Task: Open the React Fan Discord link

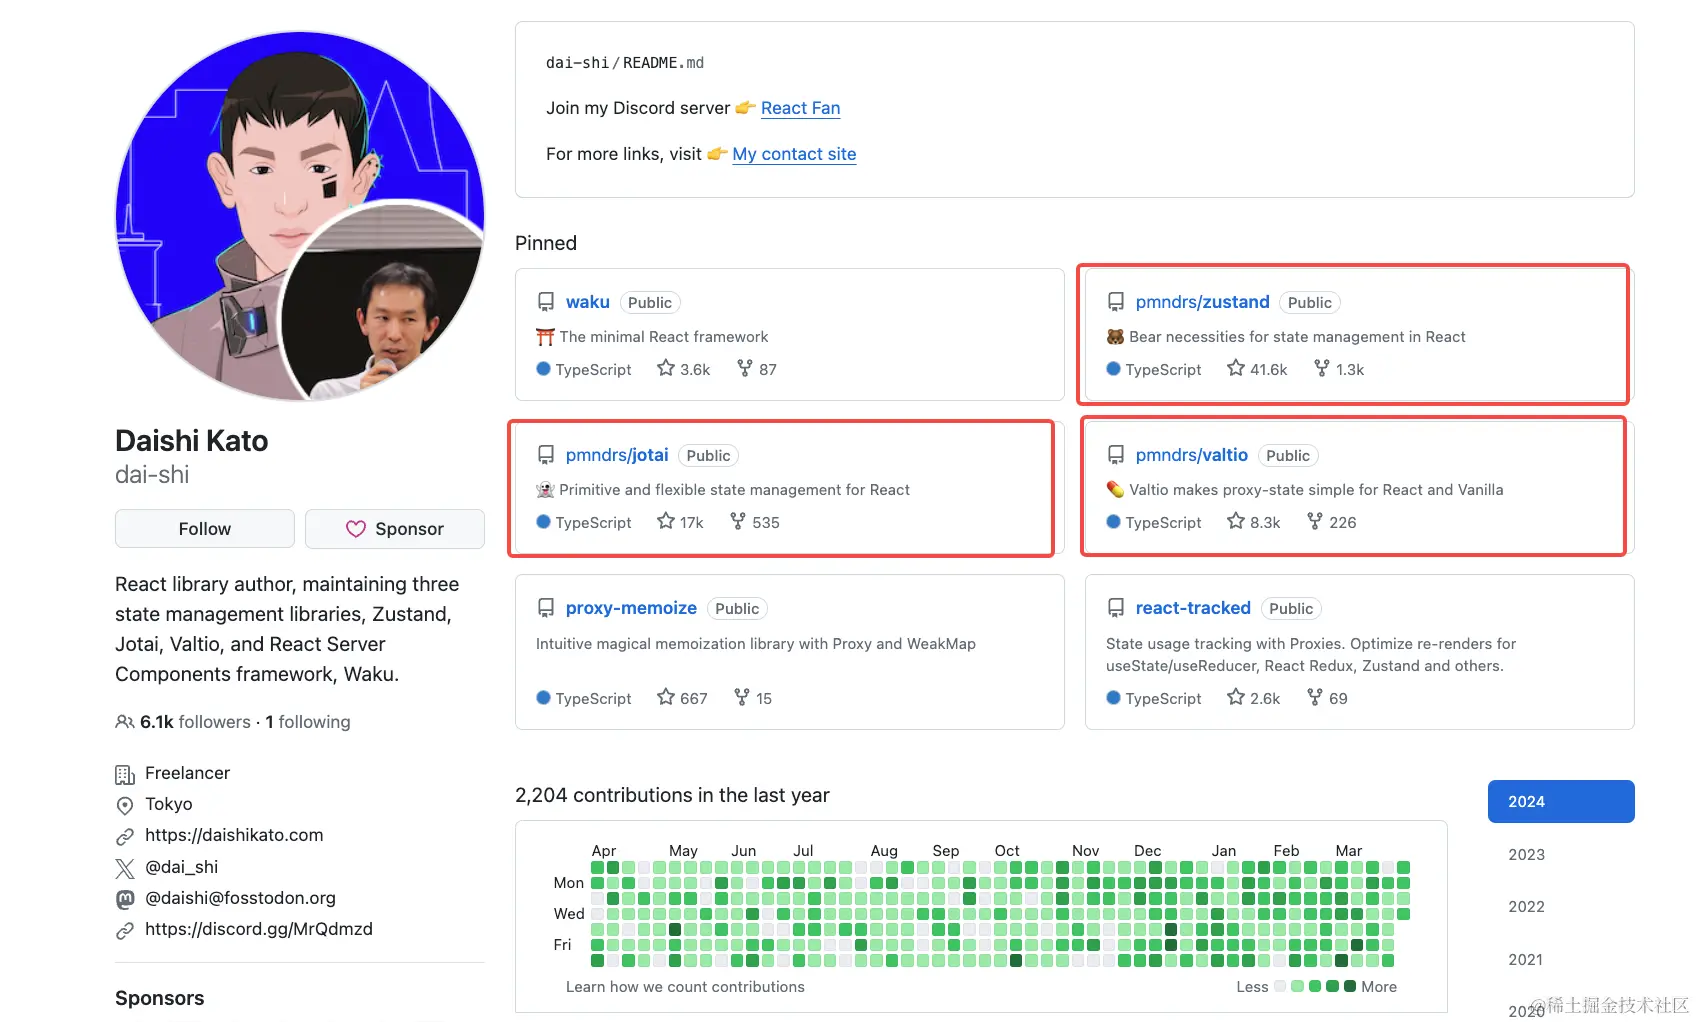Action: (800, 108)
